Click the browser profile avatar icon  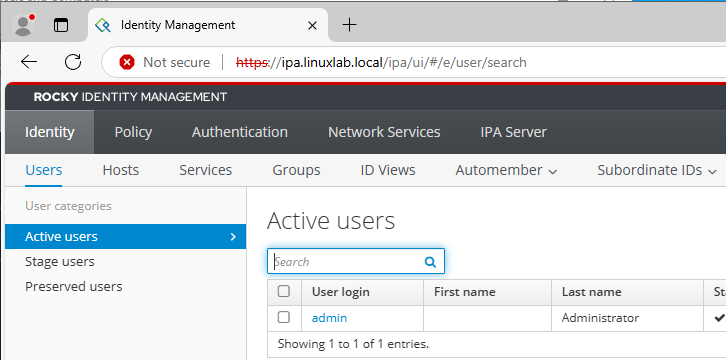(x=23, y=25)
